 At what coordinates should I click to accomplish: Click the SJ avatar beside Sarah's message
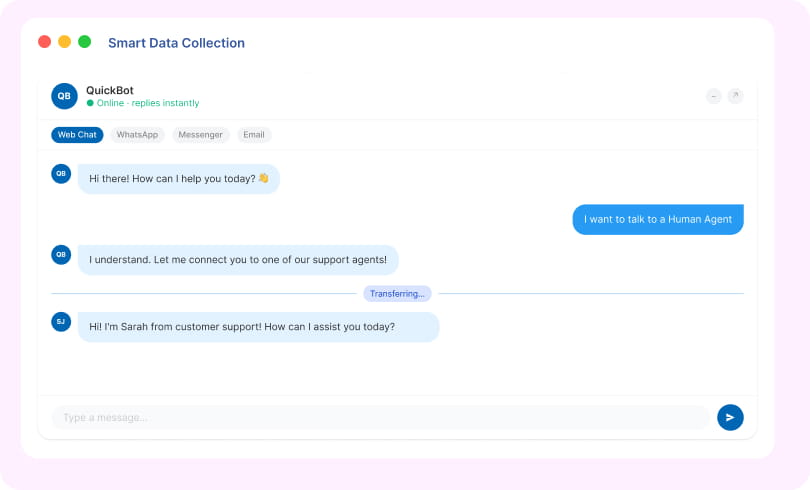click(x=61, y=322)
